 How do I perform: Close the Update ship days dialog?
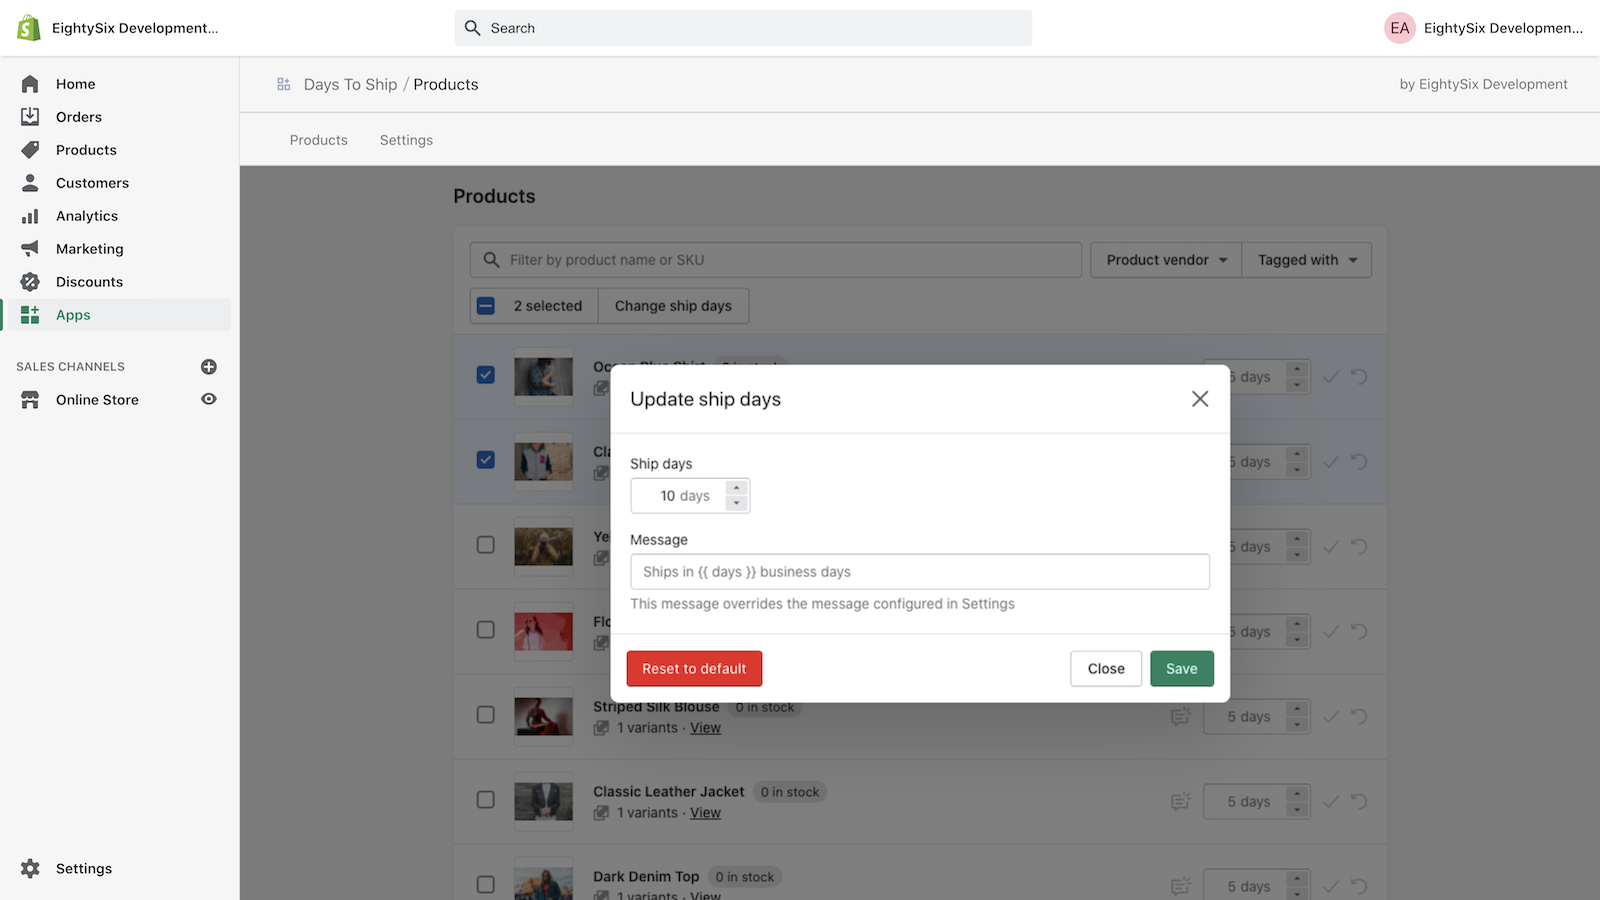pos(1200,399)
